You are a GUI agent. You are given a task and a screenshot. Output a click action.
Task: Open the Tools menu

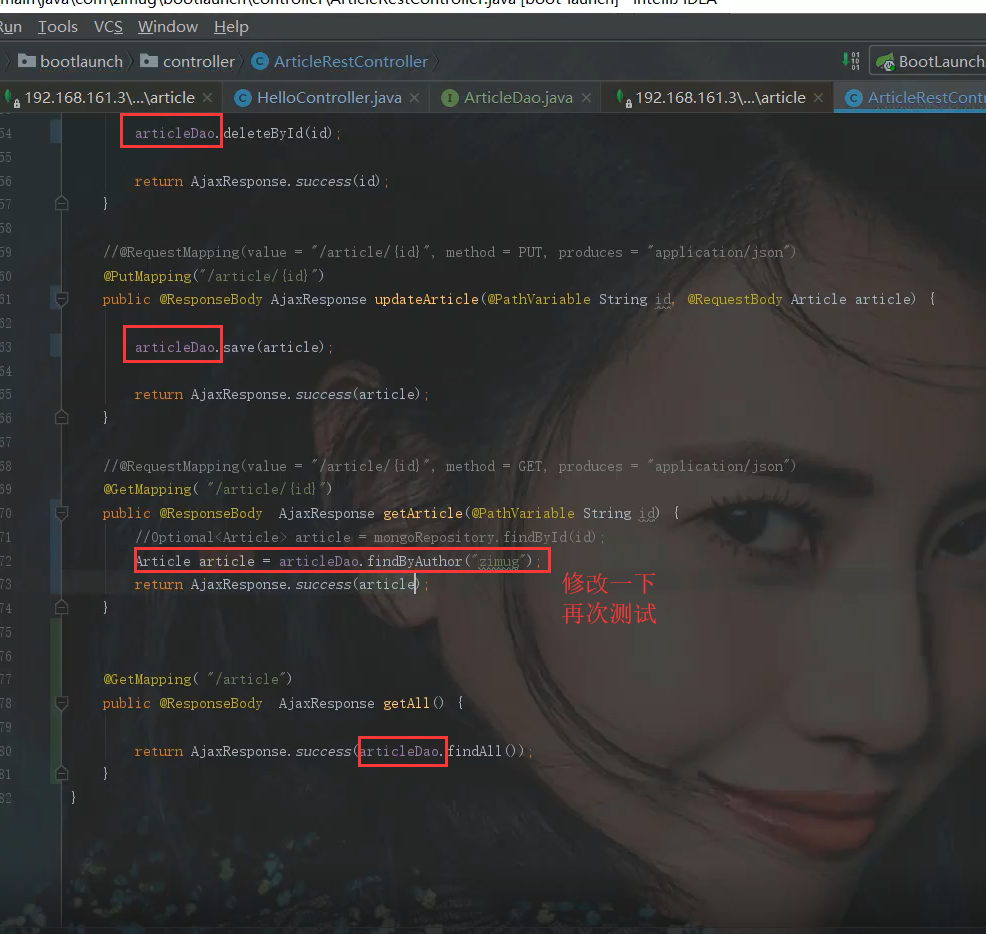pyautogui.click(x=58, y=27)
